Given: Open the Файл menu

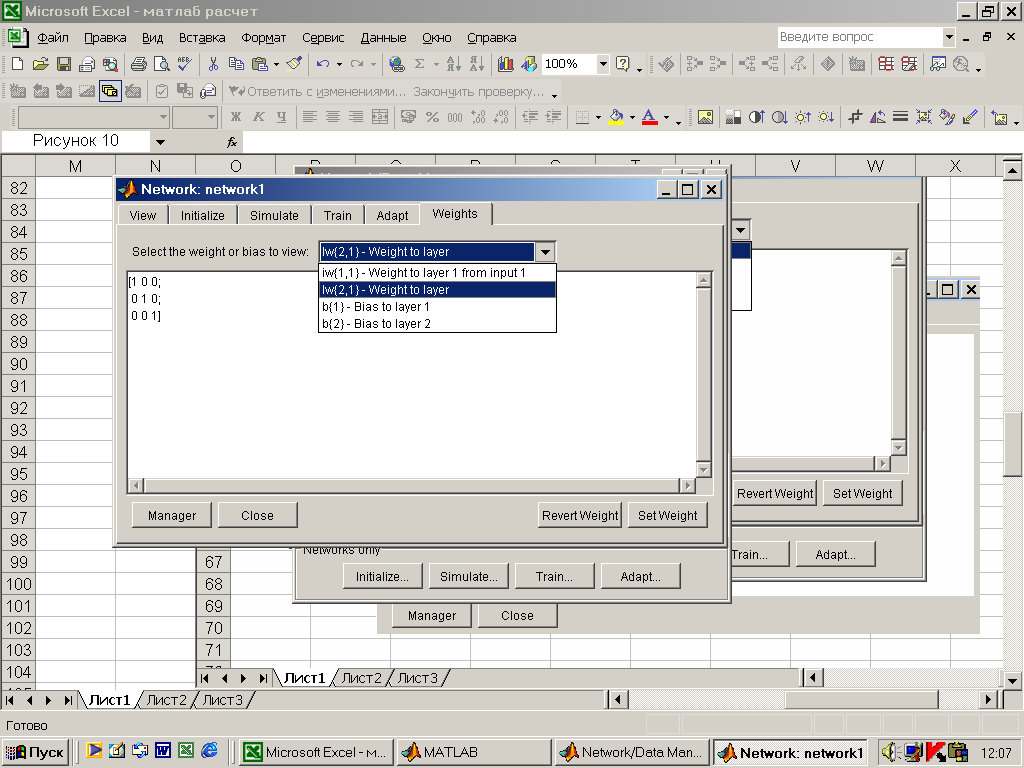Looking at the screenshot, I should [x=52, y=37].
